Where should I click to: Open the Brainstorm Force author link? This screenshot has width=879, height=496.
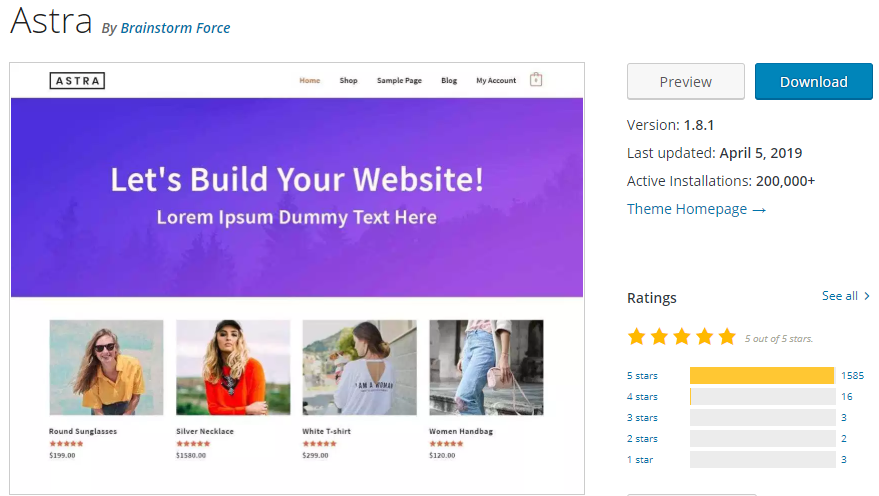(175, 28)
